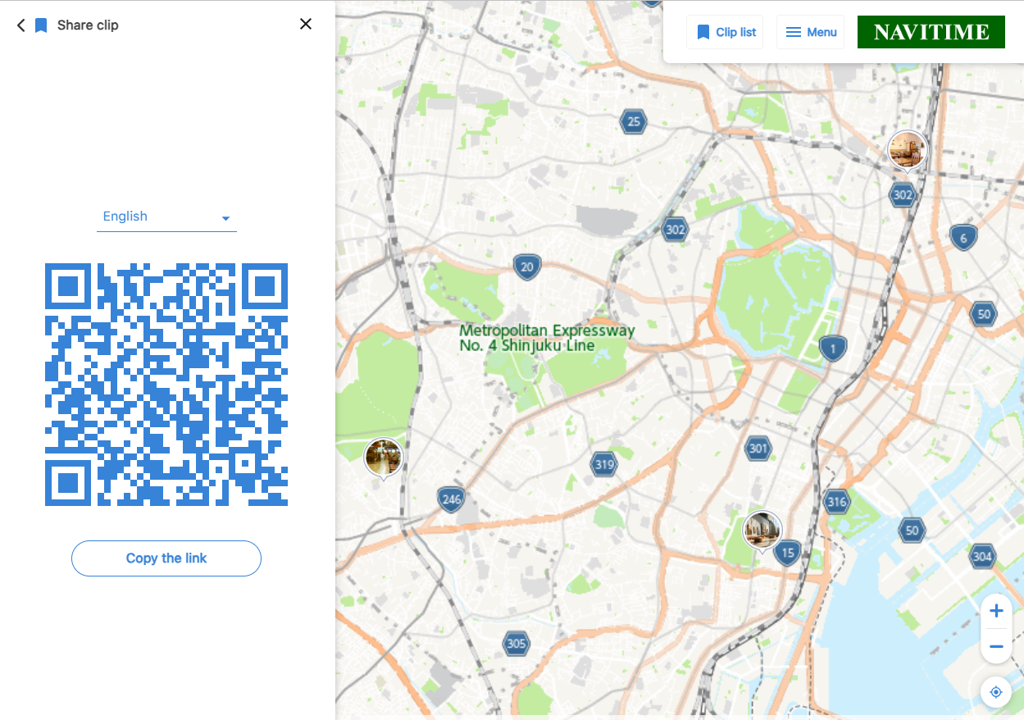Click the Share clip panel title
The height and width of the screenshot is (720, 1024).
tap(88, 25)
